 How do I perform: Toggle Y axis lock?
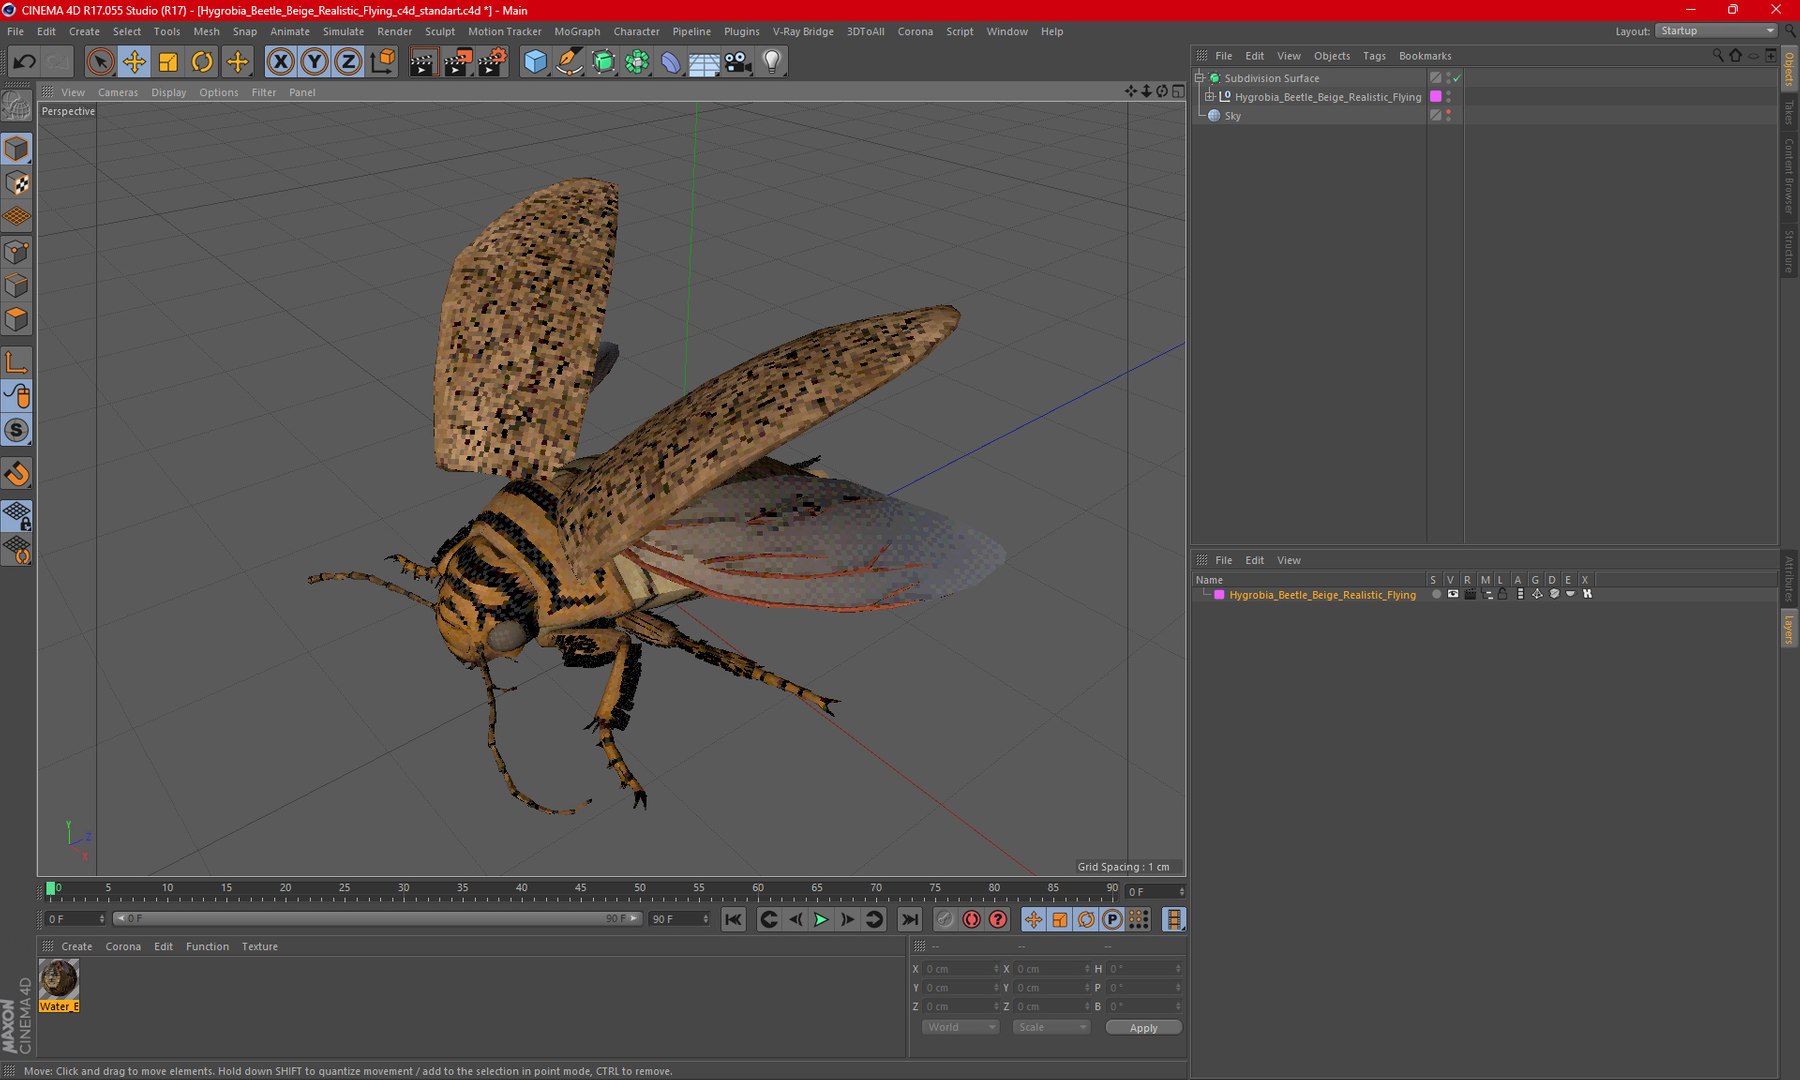coord(314,62)
